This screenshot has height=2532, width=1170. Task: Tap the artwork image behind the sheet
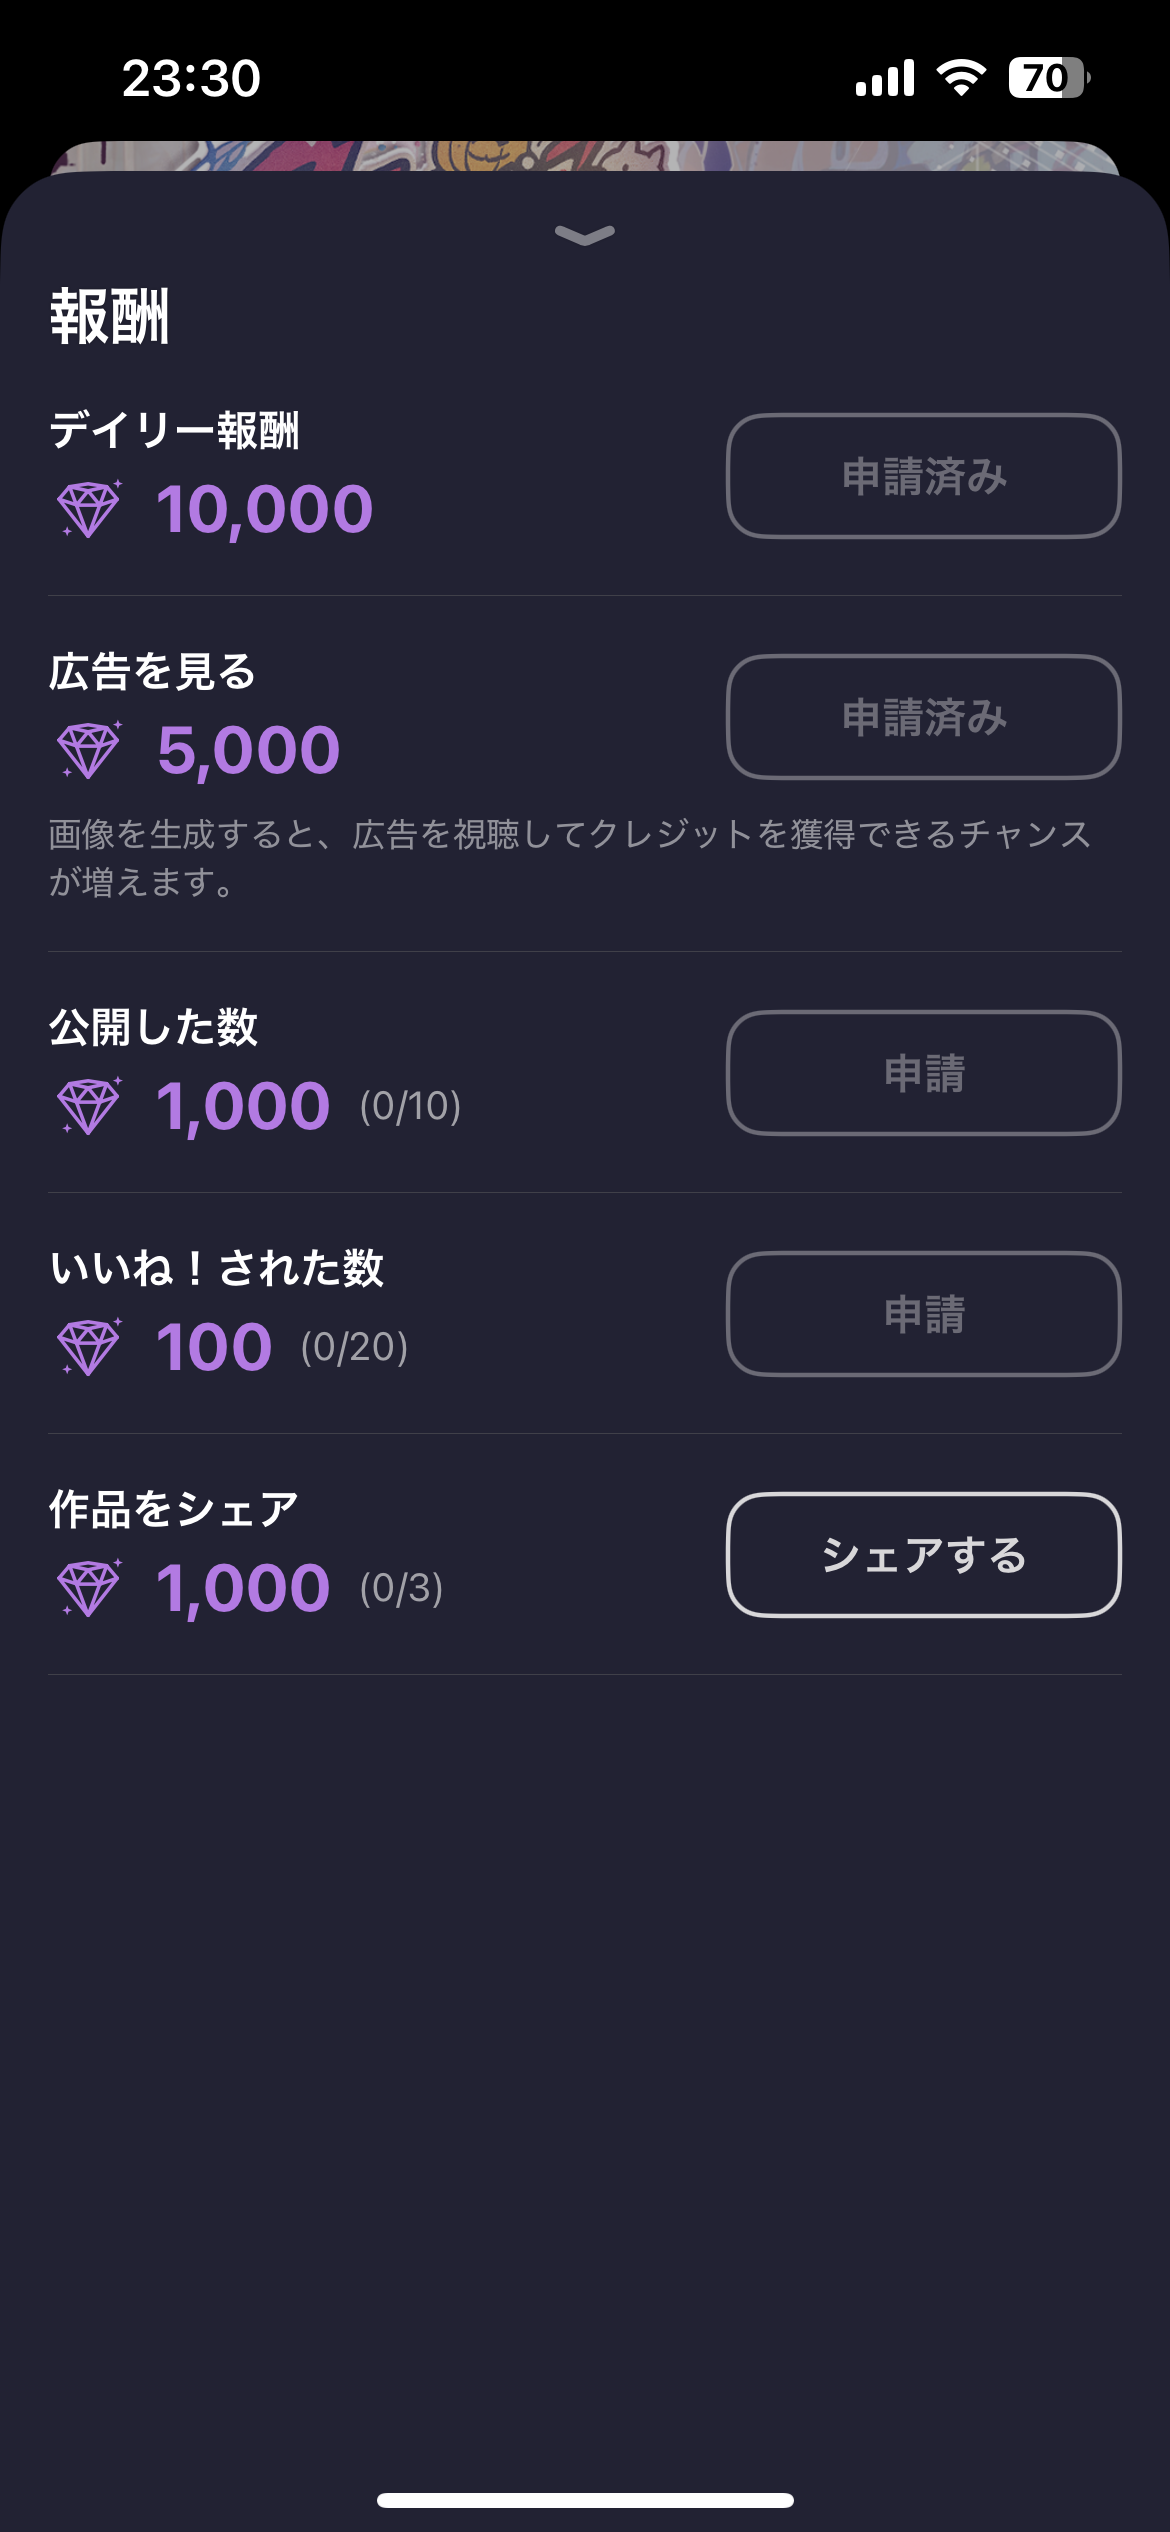pyautogui.click(x=585, y=156)
